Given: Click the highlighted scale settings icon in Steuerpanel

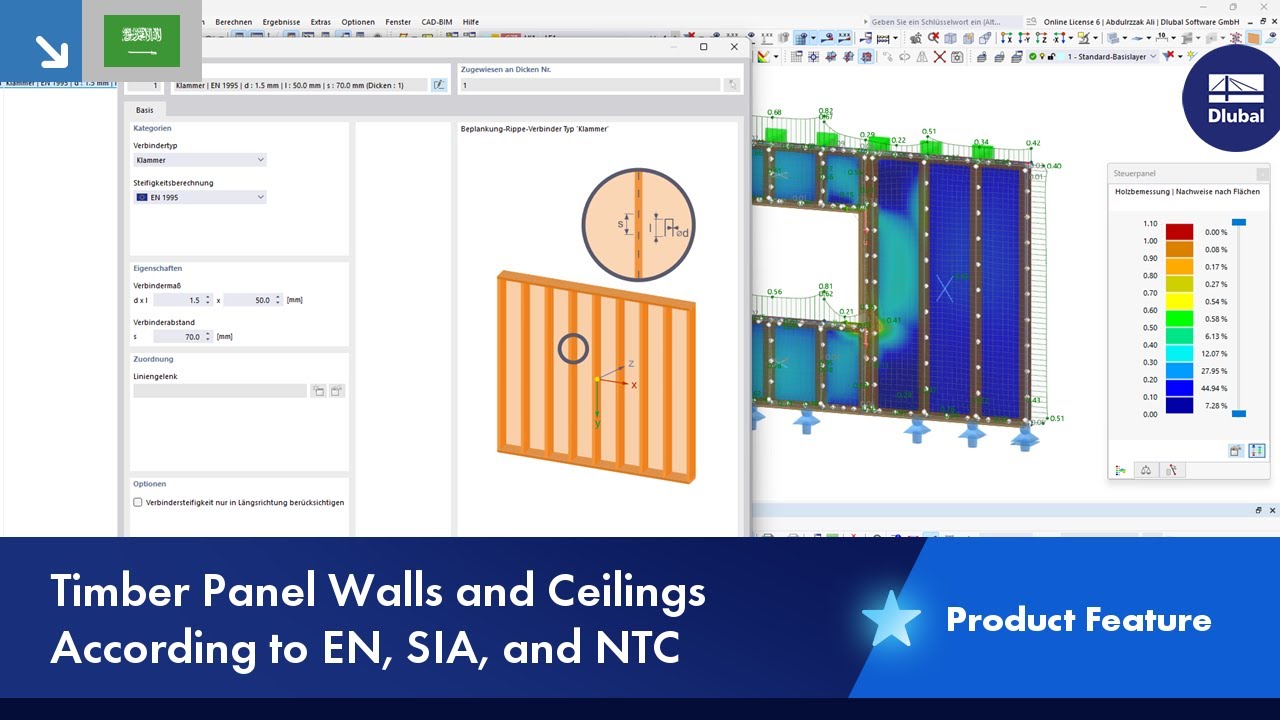Looking at the screenshot, I should coord(1257,451).
